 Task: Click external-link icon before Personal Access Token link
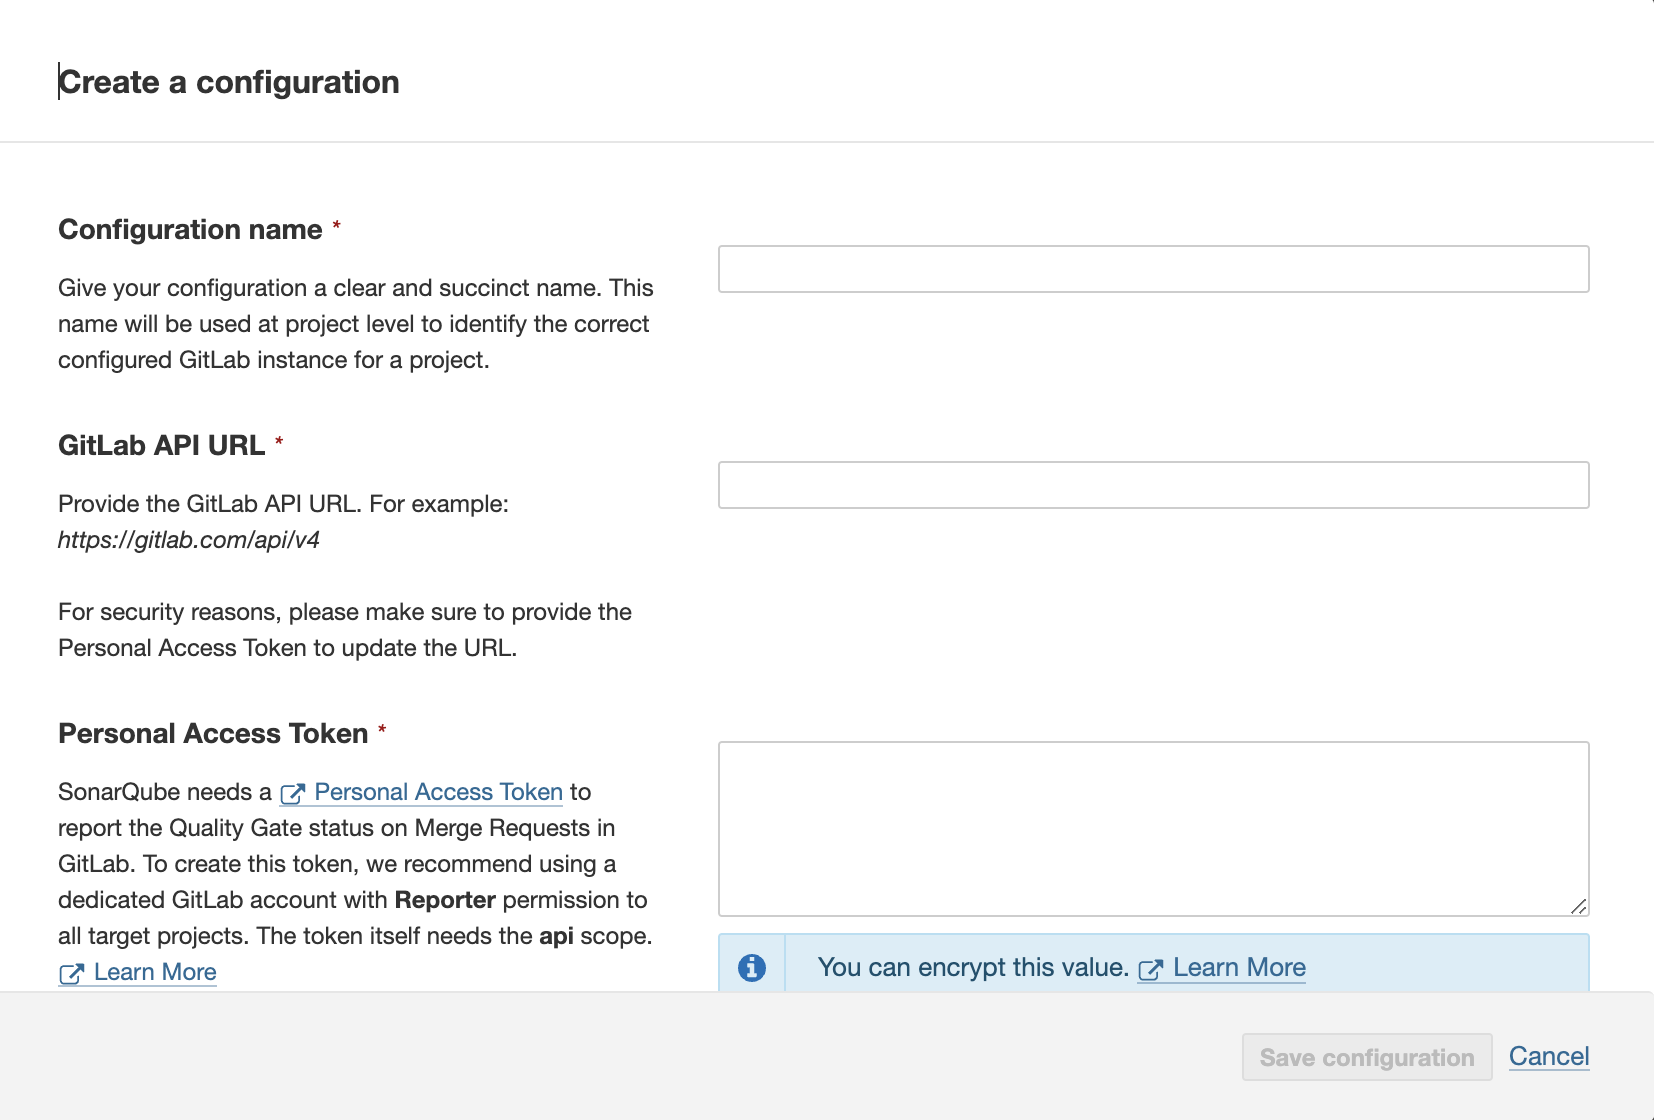click(292, 794)
